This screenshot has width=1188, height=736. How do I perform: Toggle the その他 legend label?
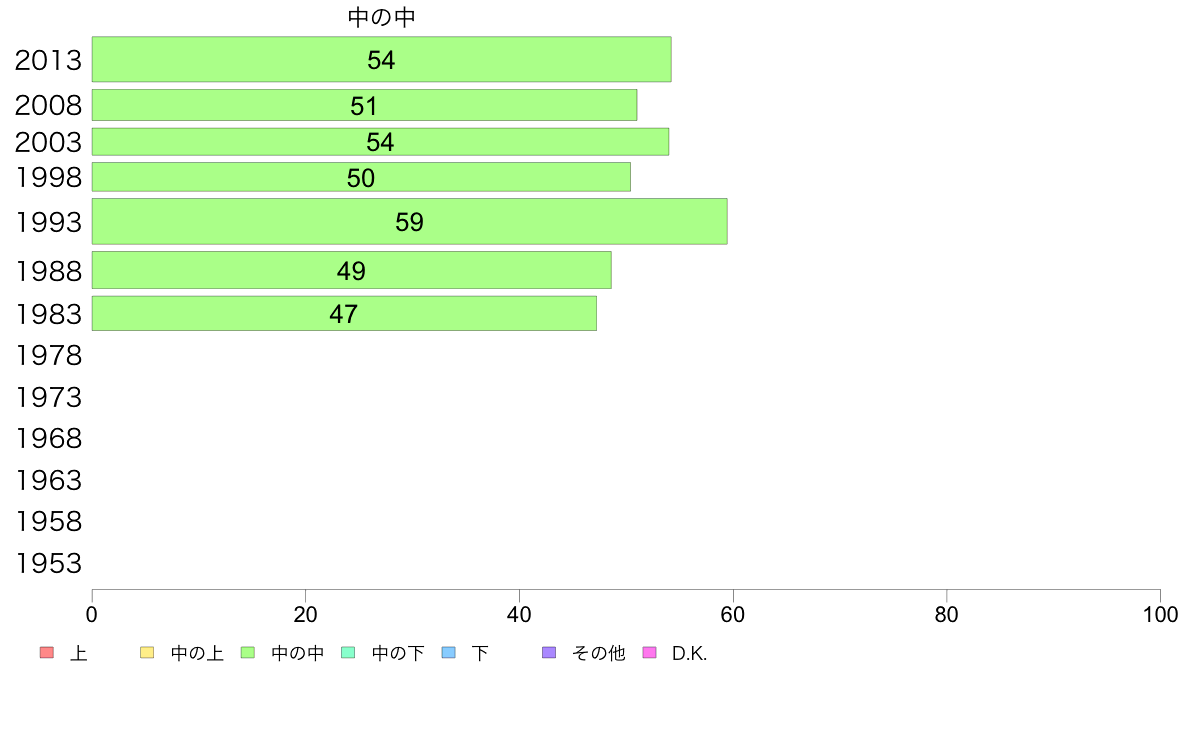(598, 654)
